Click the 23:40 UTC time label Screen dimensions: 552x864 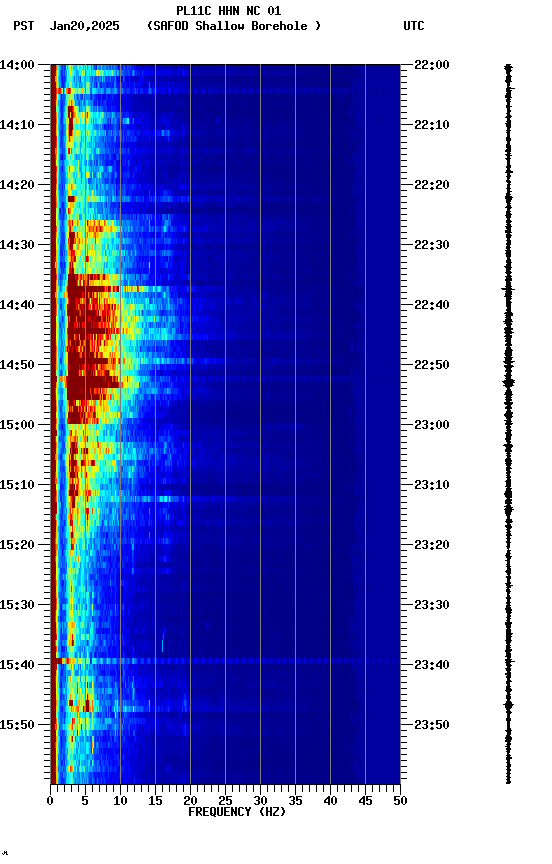tap(432, 665)
